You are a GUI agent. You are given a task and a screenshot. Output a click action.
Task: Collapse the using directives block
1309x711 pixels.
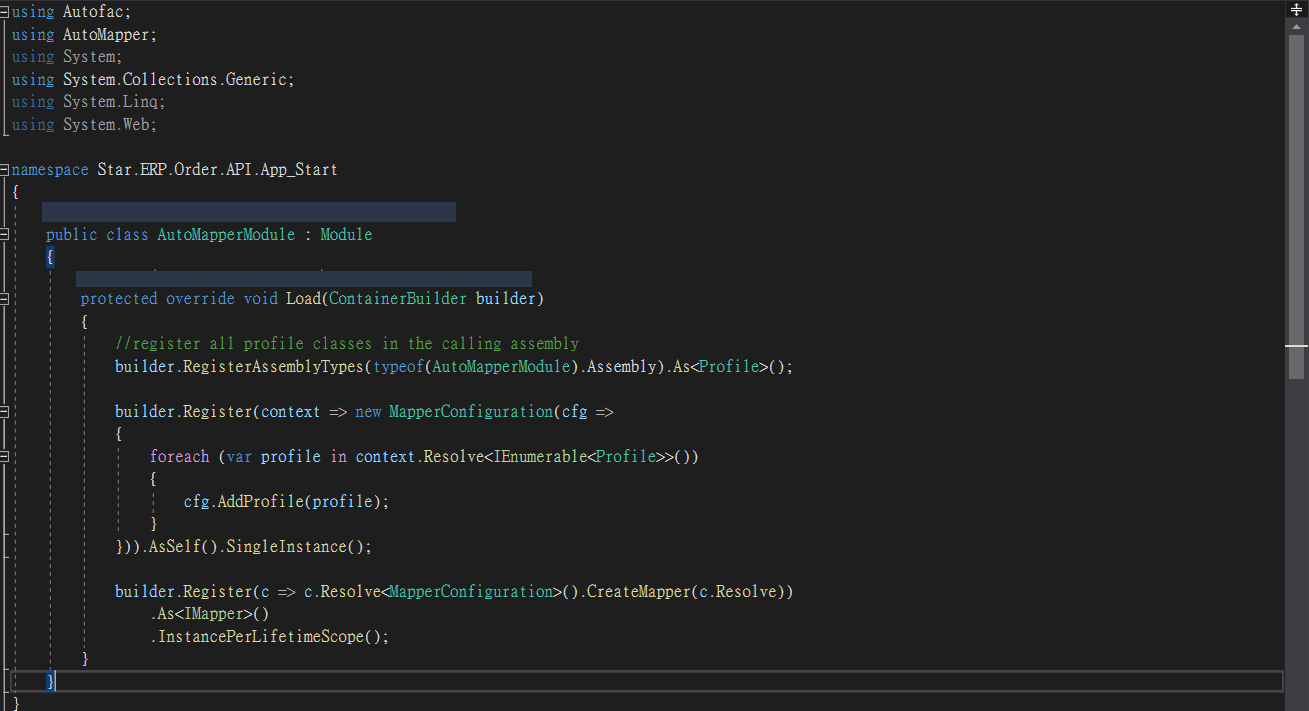tap(5, 12)
